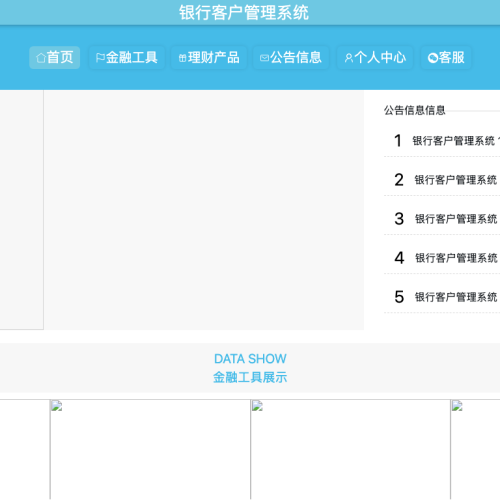The image size is (500, 500).
Task: Open the 客服 customer service menu item
Action: click(446, 58)
